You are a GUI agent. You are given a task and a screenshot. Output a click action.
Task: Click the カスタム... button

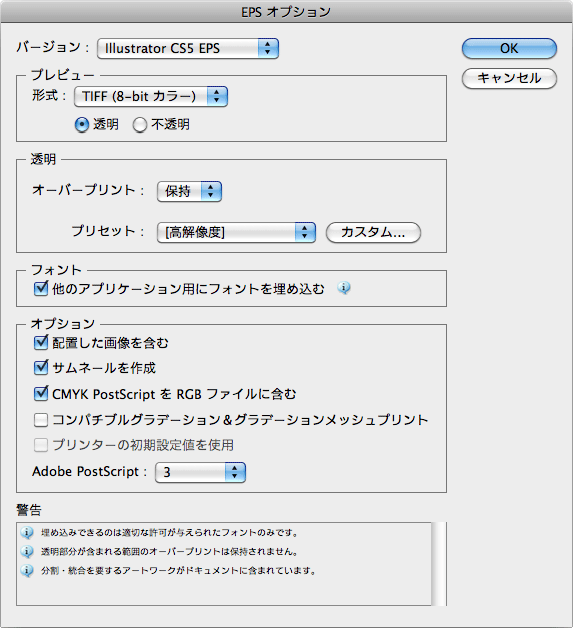pos(373,232)
